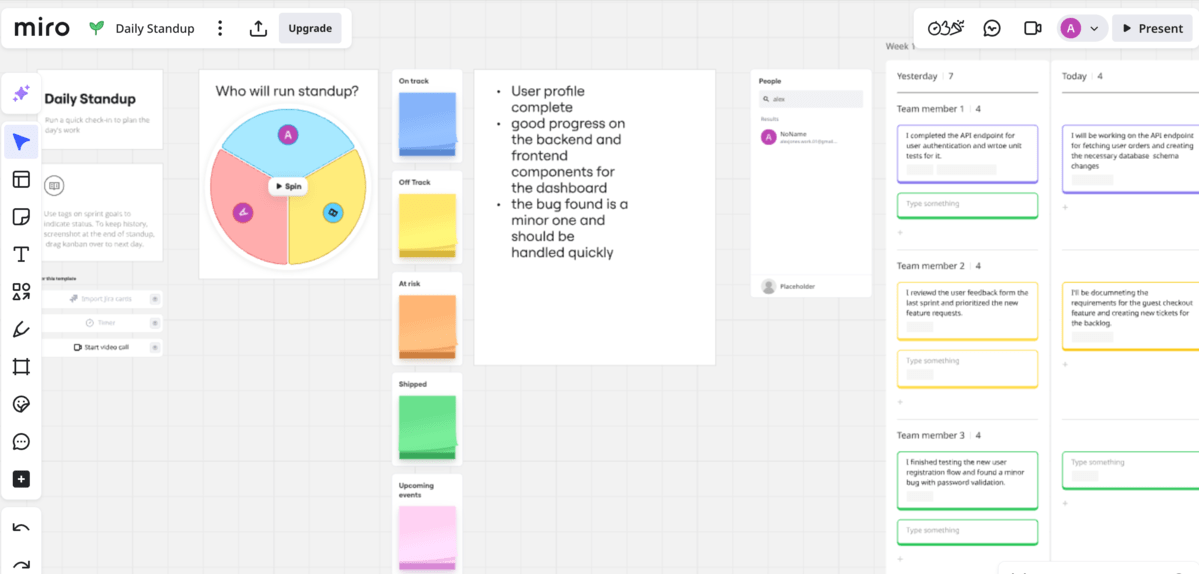Open the plus more-tools menu in toolbar
The width and height of the screenshot is (1199, 574).
(x=21, y=479)
